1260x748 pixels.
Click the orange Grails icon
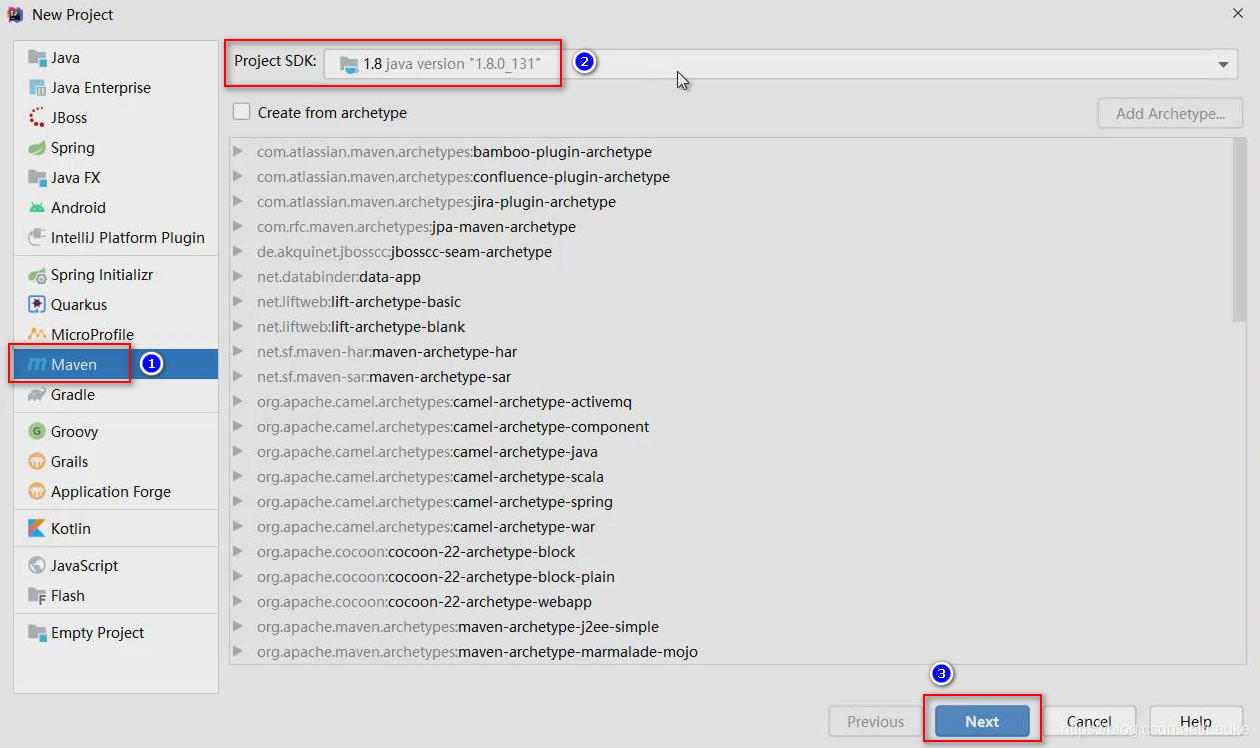coord(37,462)
